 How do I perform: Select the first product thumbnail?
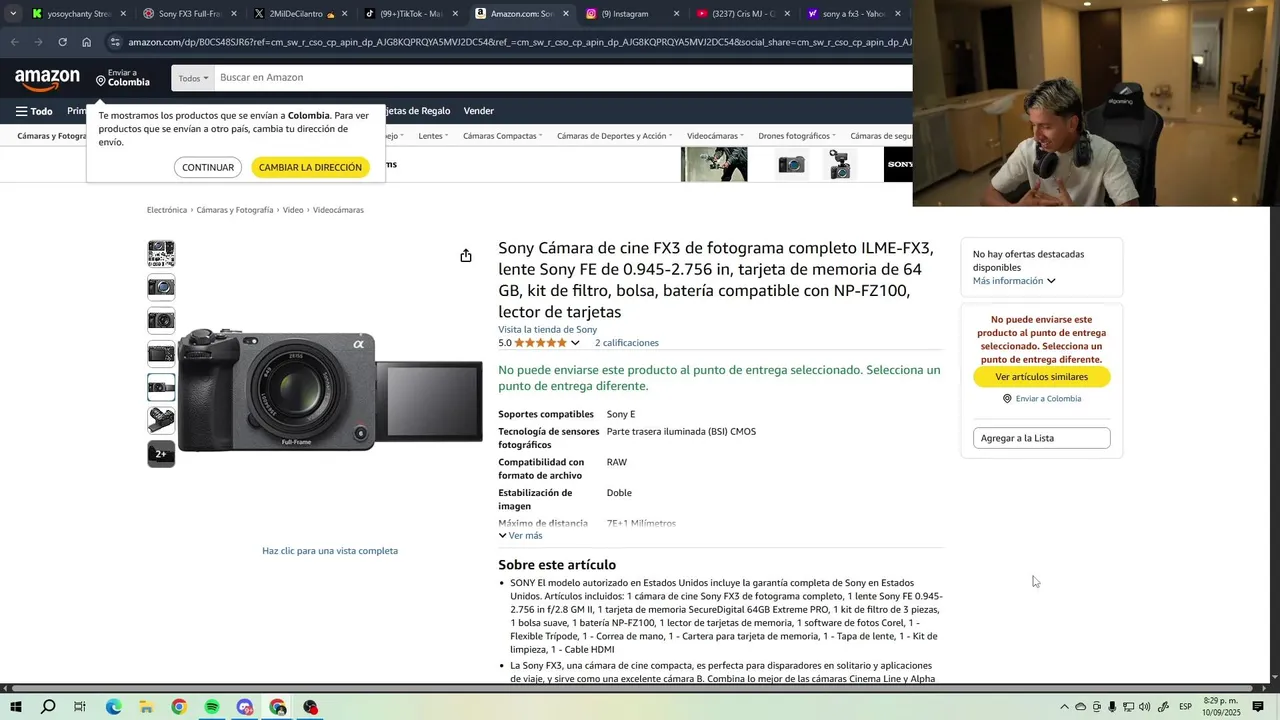(x=161, y=253)
